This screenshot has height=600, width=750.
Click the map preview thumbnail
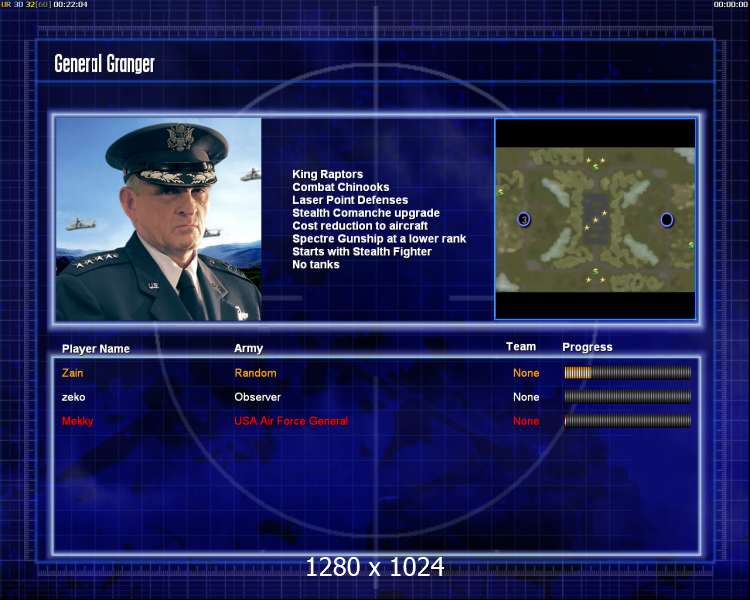coord(595,219)
